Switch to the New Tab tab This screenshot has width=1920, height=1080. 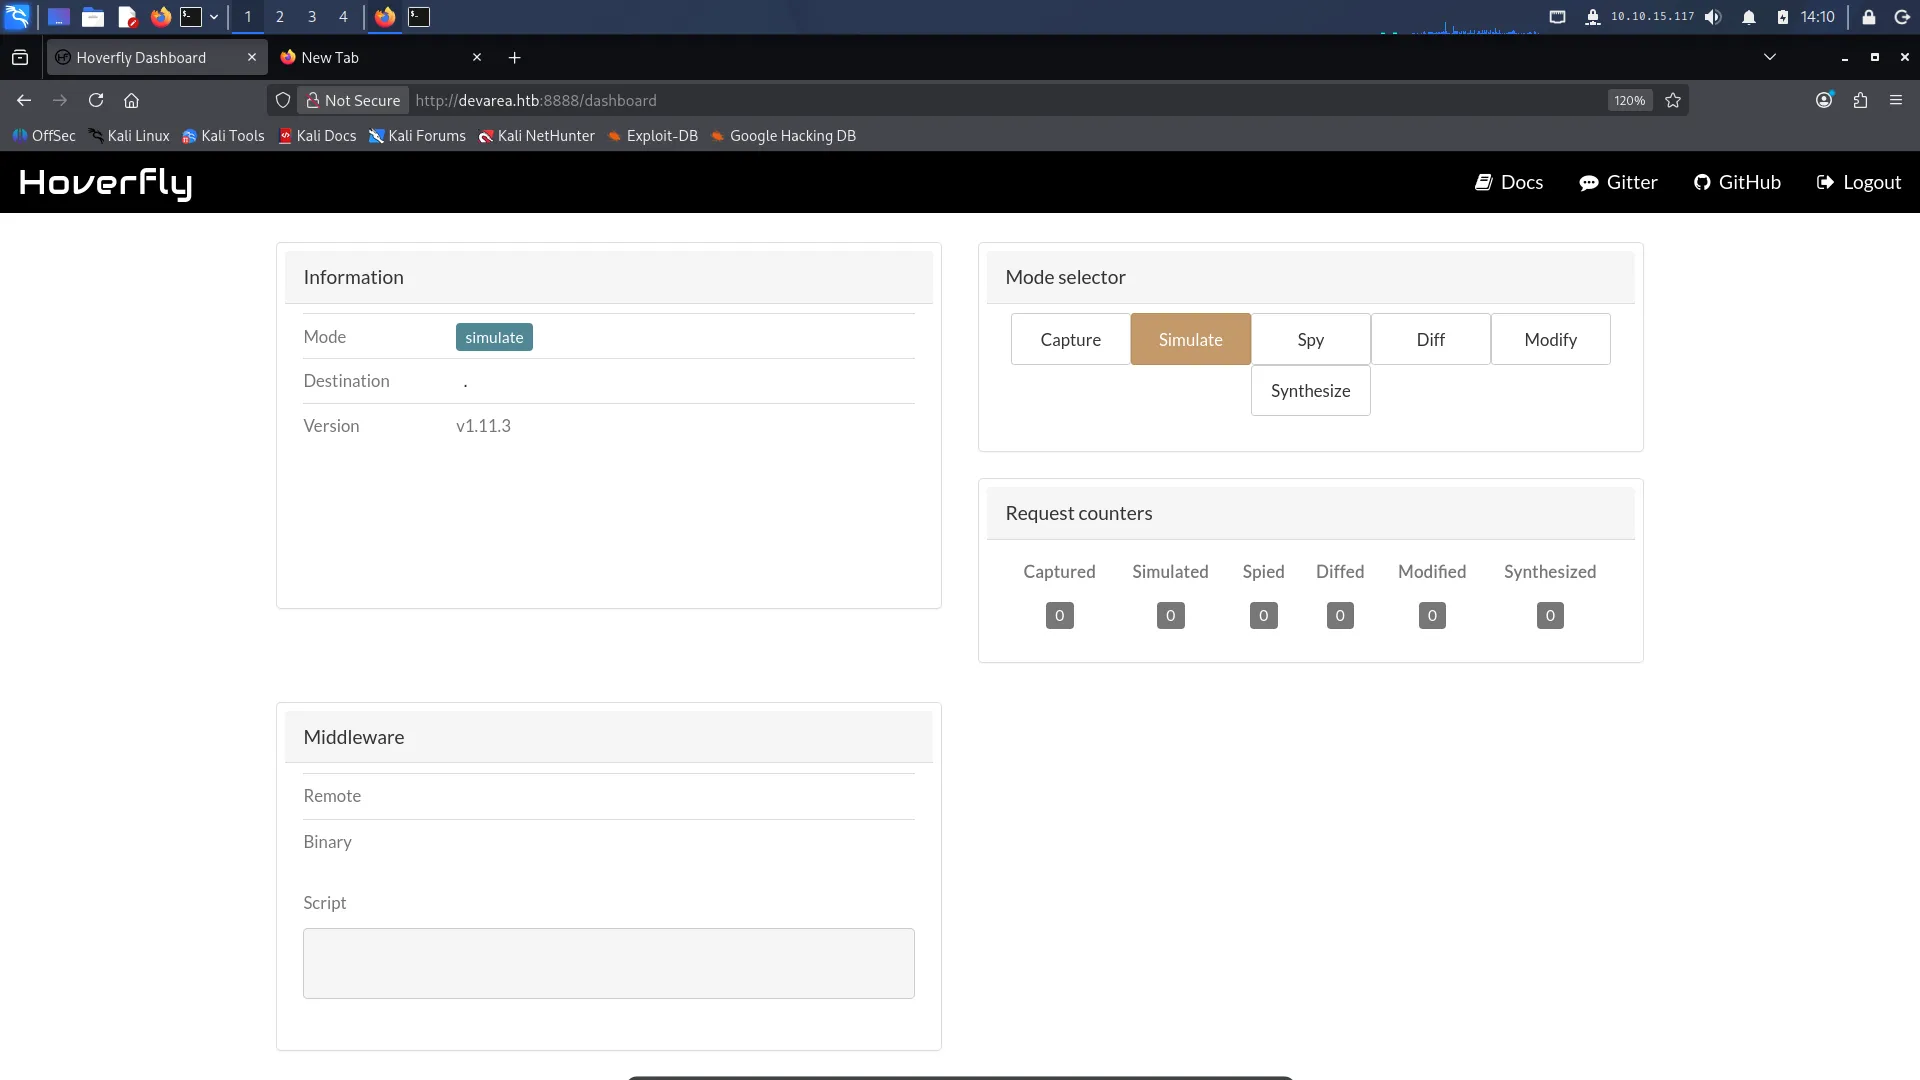[x=380, y=57]
